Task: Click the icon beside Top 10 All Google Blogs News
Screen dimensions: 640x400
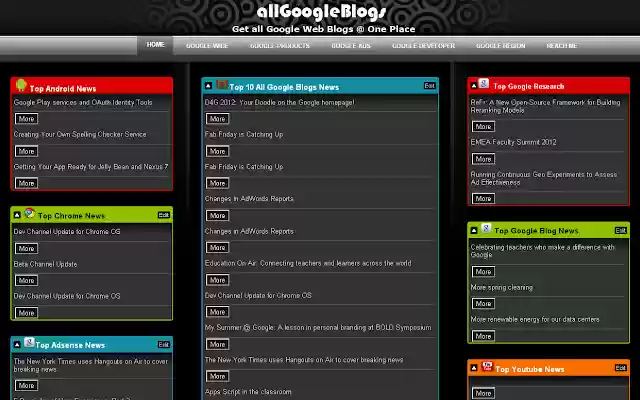Action: (222, 84)
